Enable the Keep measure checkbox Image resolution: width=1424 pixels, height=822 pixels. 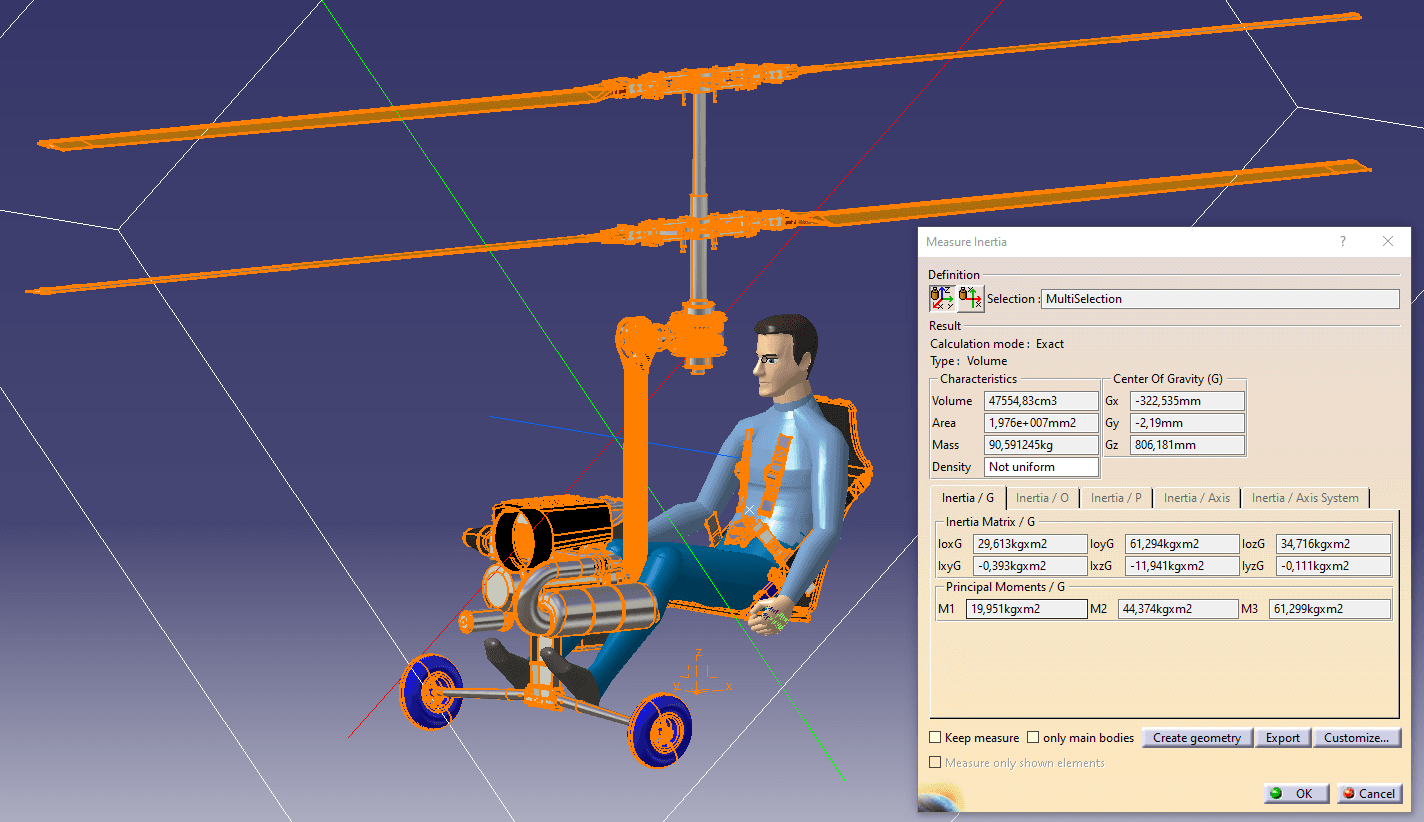(936, 738)
